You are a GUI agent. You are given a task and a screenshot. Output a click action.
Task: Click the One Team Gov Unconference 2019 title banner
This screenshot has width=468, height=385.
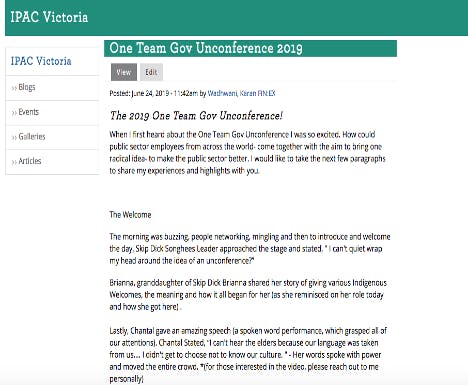(x=250, y=48)
